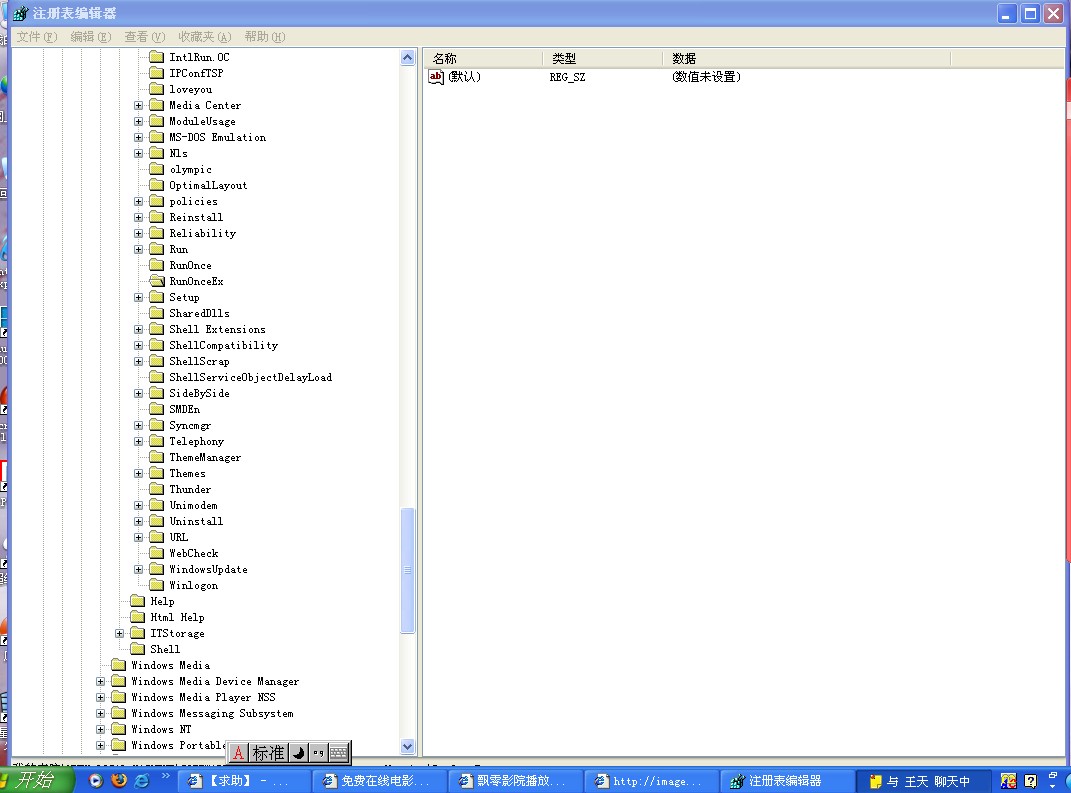Expand the Uninstall key
1071x793 pixels.
(x=139, y=521)
